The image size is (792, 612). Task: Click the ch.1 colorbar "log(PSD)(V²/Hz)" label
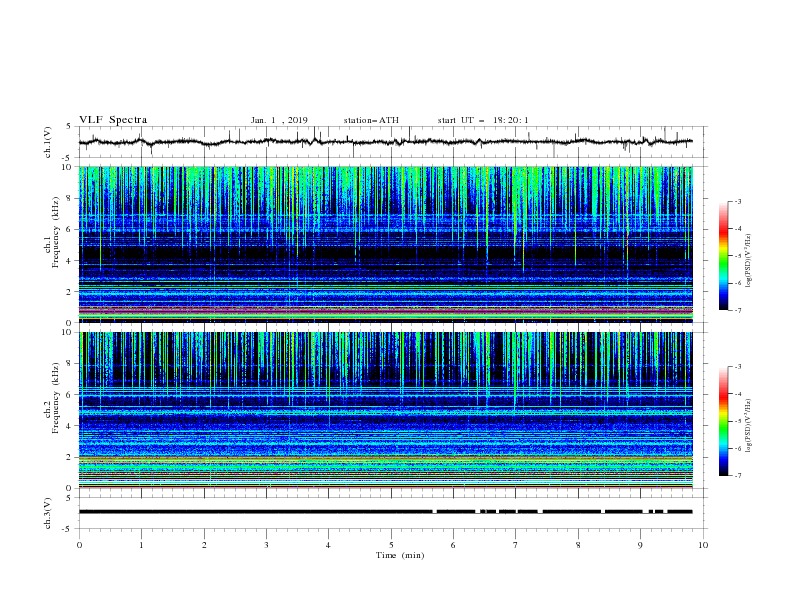point(749,261)
